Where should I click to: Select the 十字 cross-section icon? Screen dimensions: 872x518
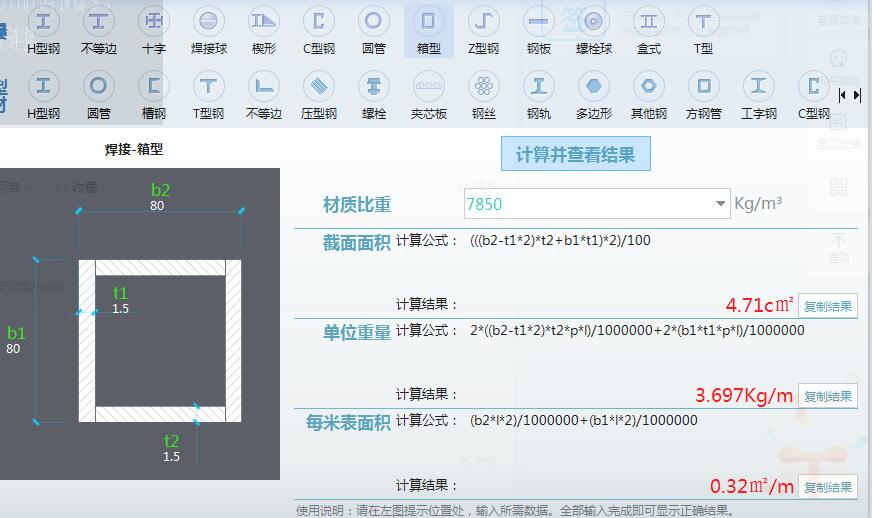[153, 32]
